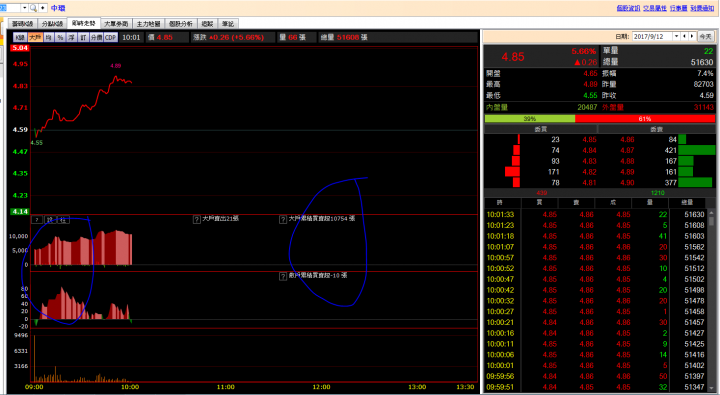Screen dimensions: 720x395
Task: Toggle the 分價 price distribution button
Action: (96, 38)
